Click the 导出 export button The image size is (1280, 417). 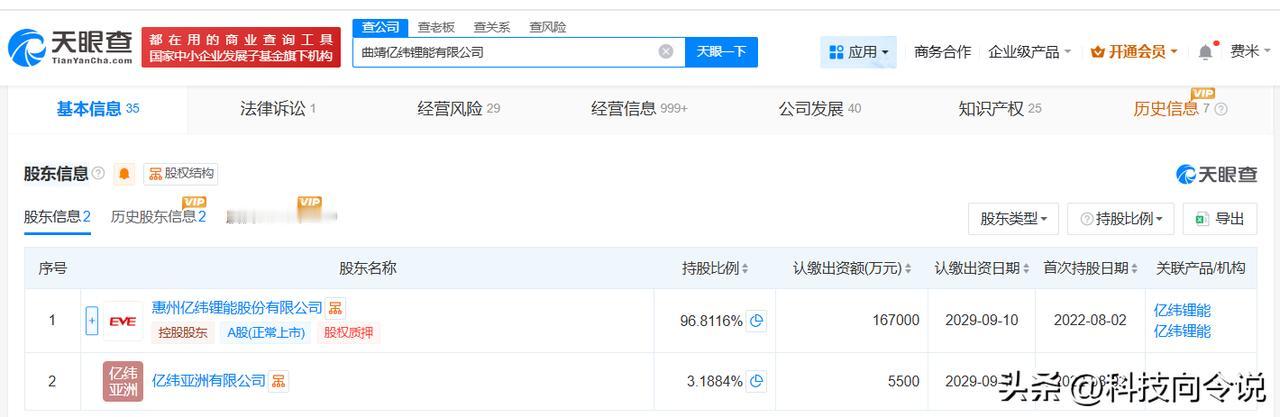tap(1219, 219)
